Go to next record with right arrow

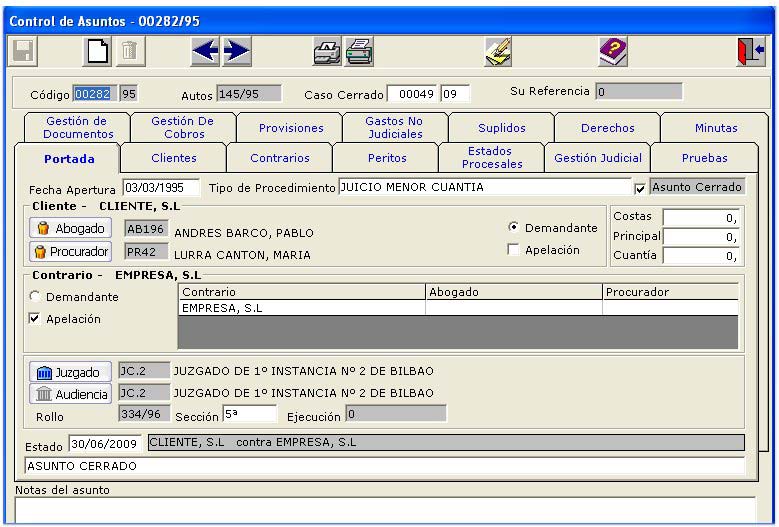pyautogui.click(x=236, y=51)
